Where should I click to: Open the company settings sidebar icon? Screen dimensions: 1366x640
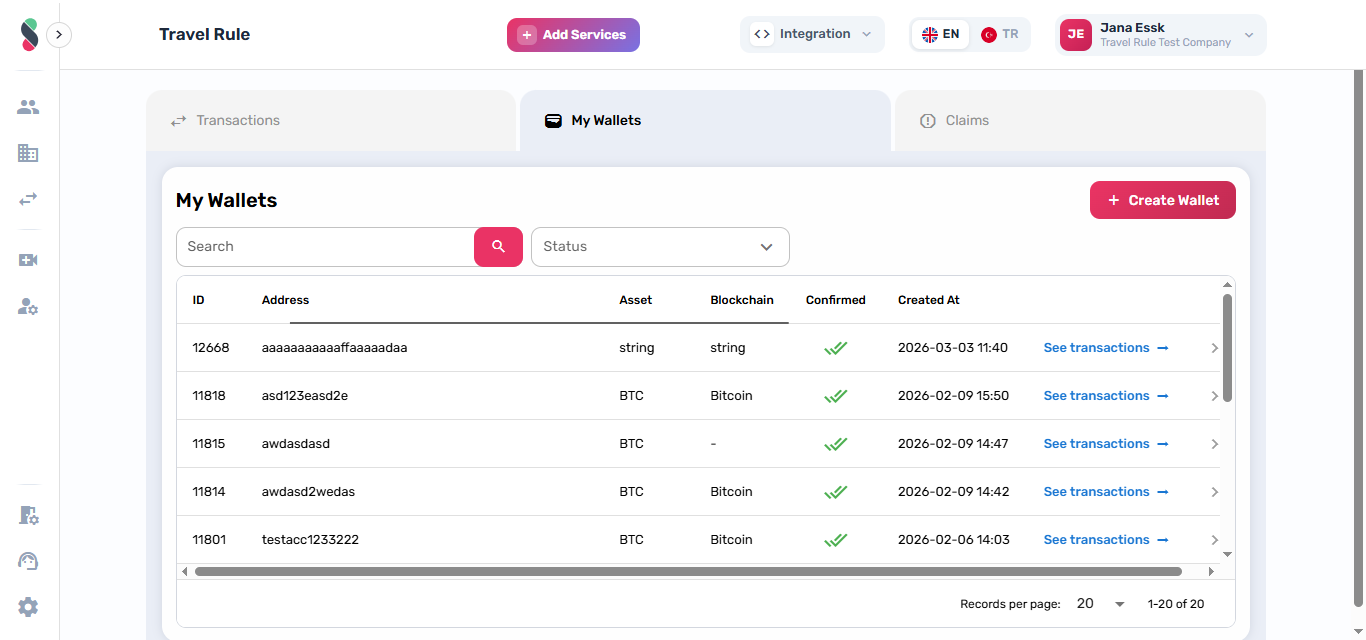pos(28,515)
